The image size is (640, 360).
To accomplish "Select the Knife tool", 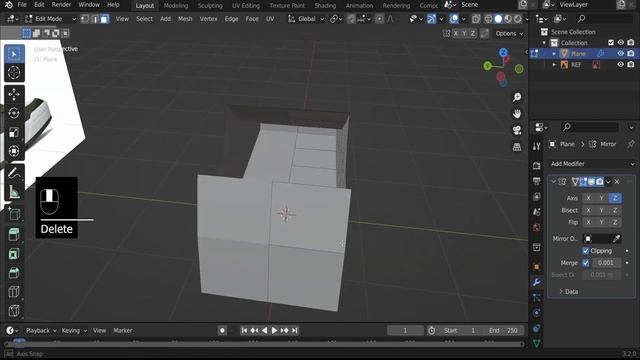I will (x=14, y=311).
